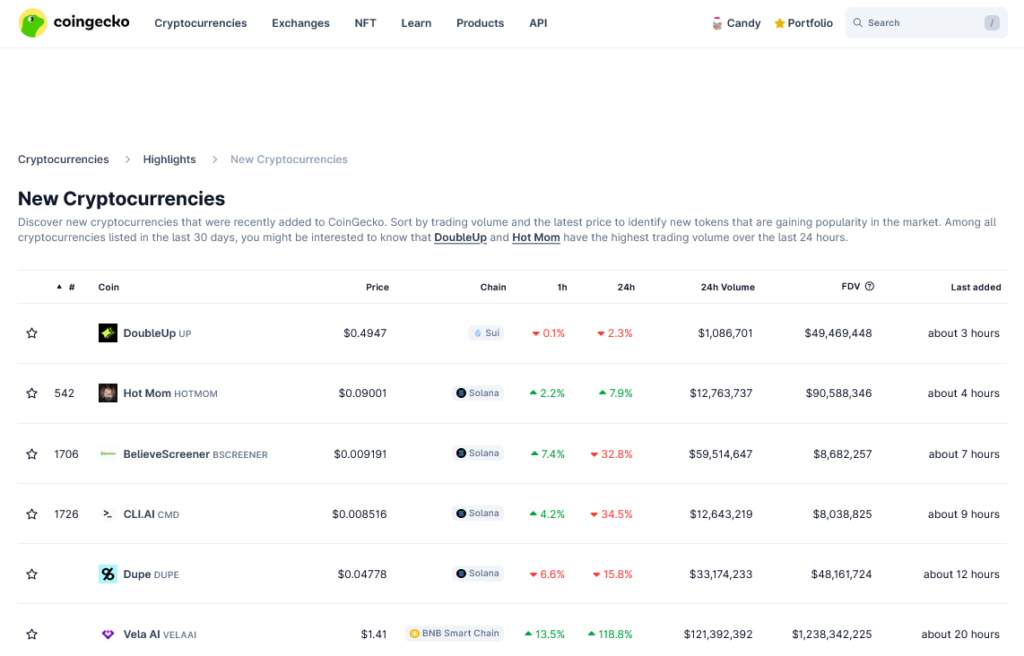Follow the DoubleUp link in description
This screenshot has width=1024, height=656.
pos(460,237)
